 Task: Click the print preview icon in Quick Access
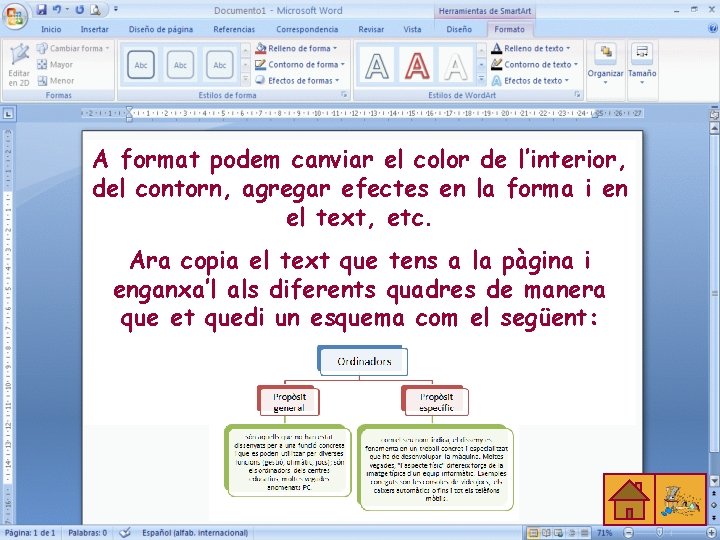coord(95,10)
